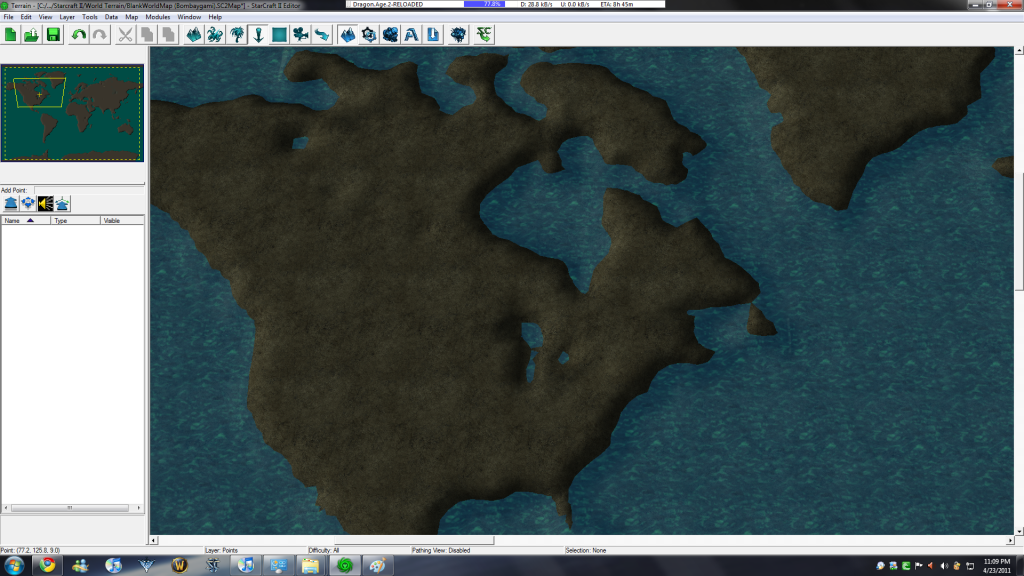1024x576 pixels.
Task: Click the viewport vertical scrollbar thumb
Action: click(1019, 232)
